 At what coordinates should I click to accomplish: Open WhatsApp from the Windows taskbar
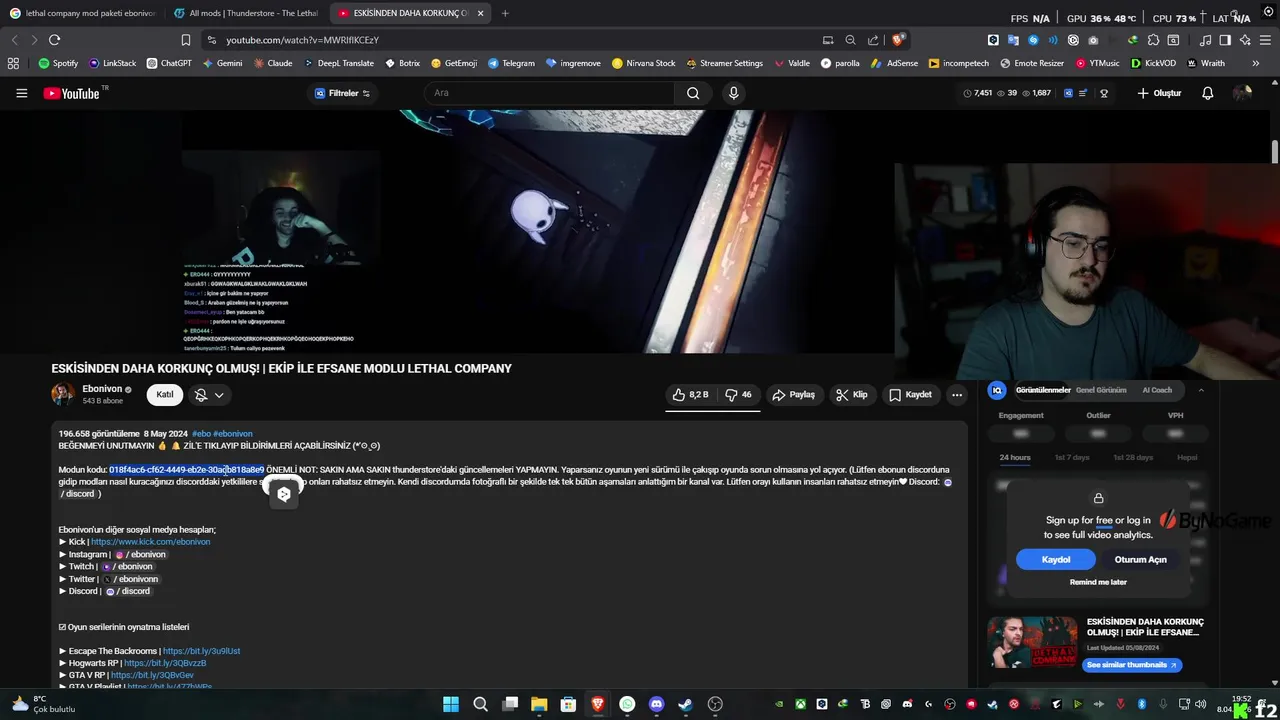pos(627,704)
